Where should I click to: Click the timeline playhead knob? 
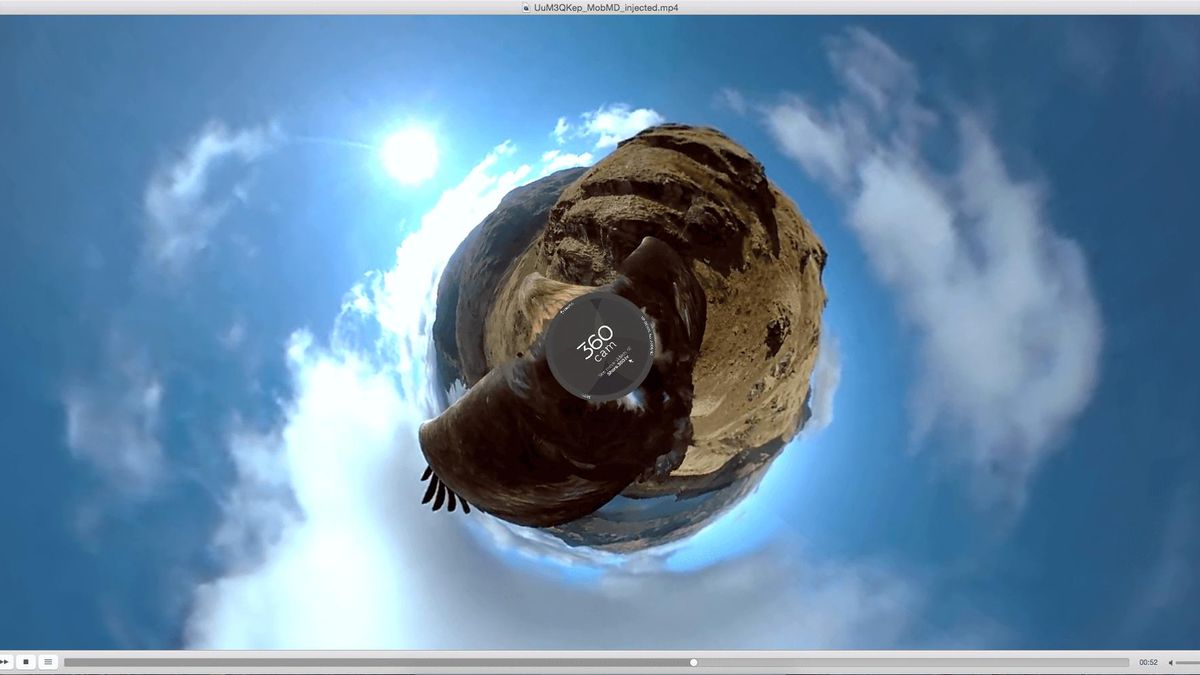pos(693,661)
